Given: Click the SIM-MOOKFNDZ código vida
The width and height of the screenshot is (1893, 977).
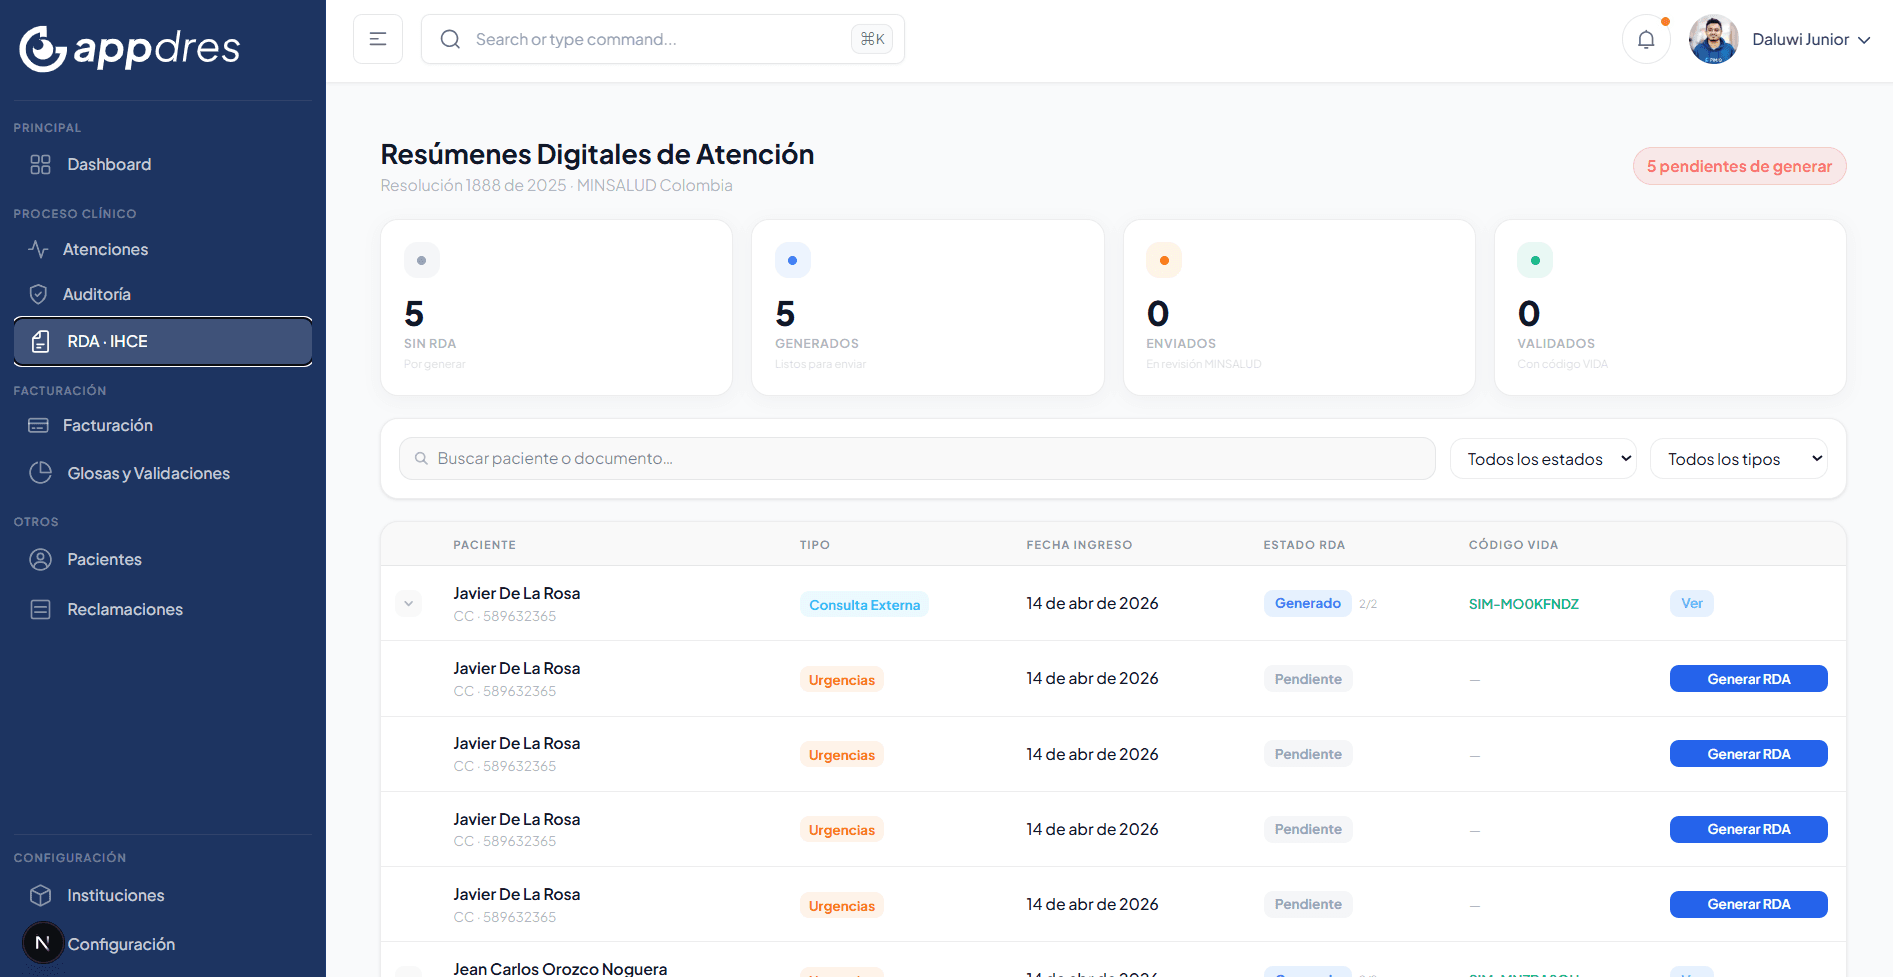Looking at the screenshot, I should click(x=1523, y=604).
